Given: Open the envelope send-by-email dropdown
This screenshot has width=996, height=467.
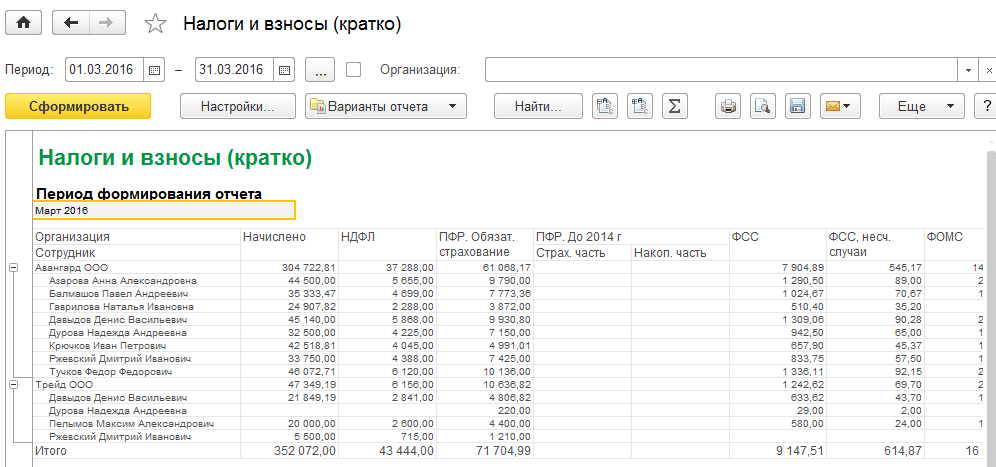Looking at the screenshot, I should point(836,106).
